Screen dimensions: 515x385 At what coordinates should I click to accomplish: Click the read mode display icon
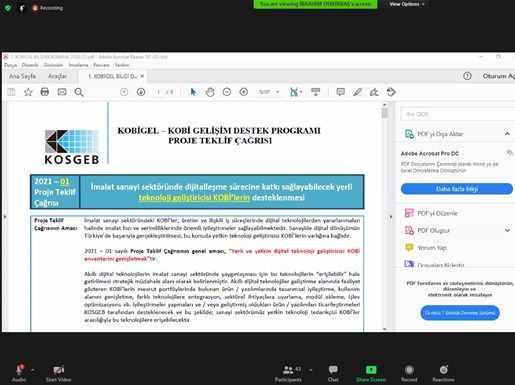tap(315, 92)
